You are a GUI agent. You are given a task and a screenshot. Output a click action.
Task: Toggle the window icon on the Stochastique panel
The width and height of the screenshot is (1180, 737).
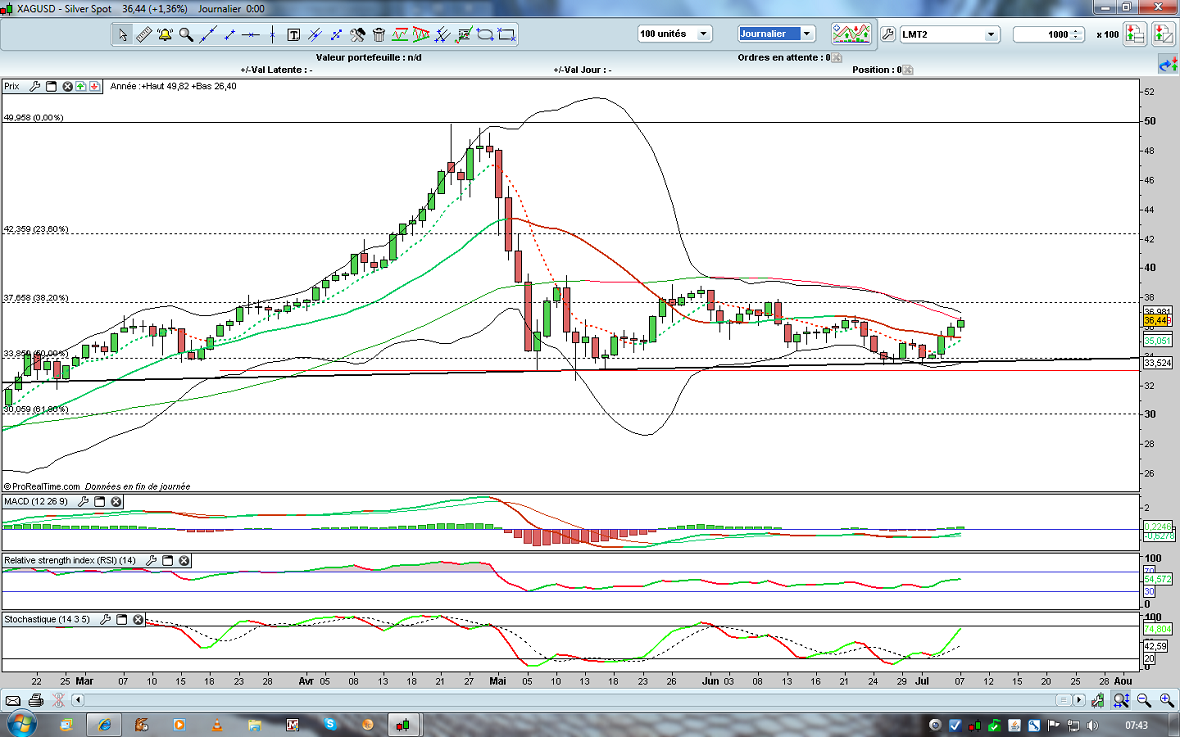[x=122, y=619]
